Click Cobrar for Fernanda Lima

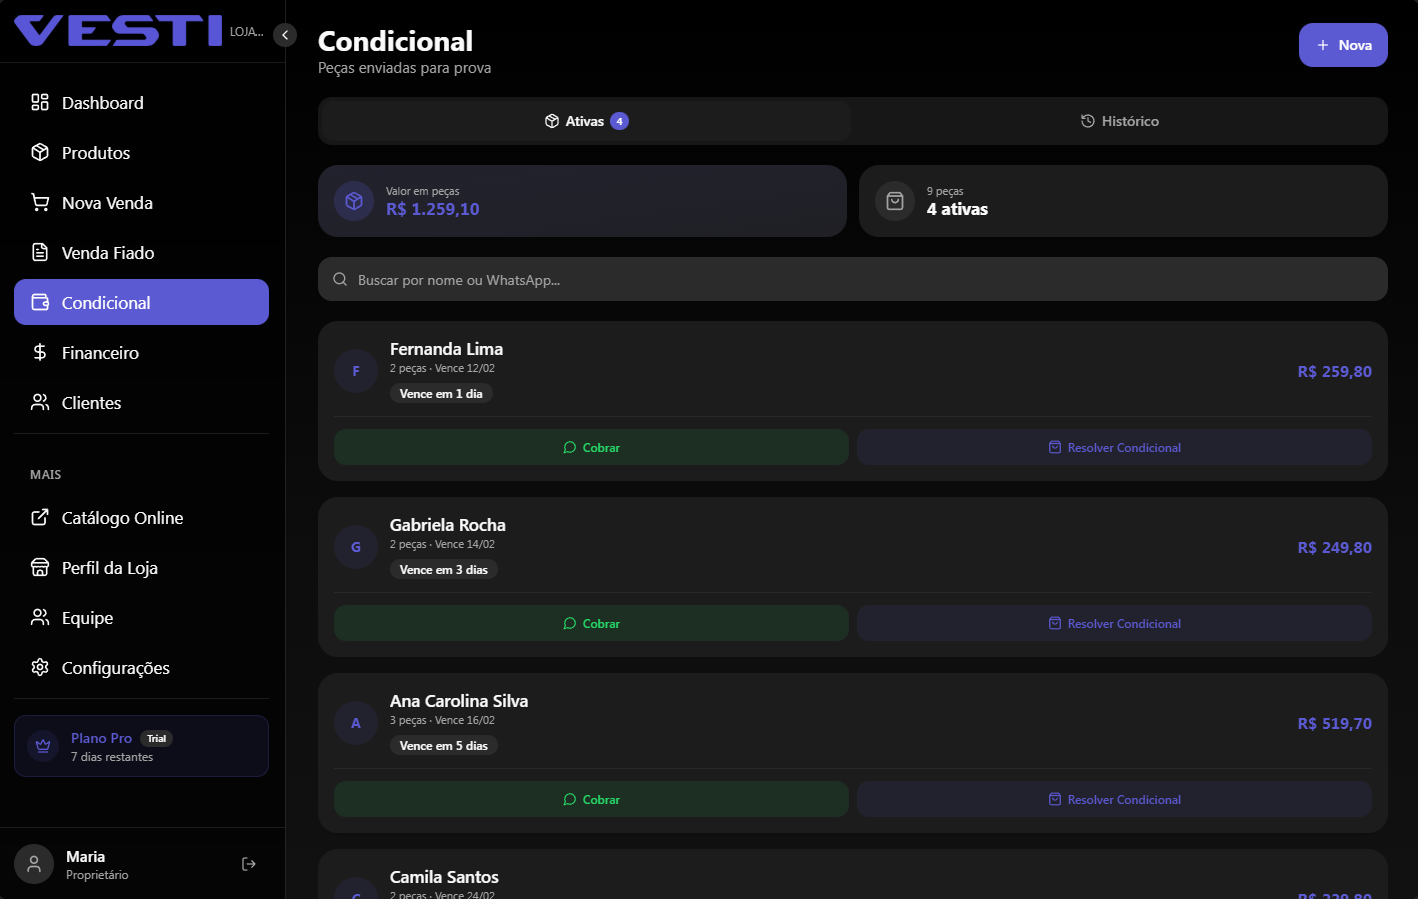[591, 447]
